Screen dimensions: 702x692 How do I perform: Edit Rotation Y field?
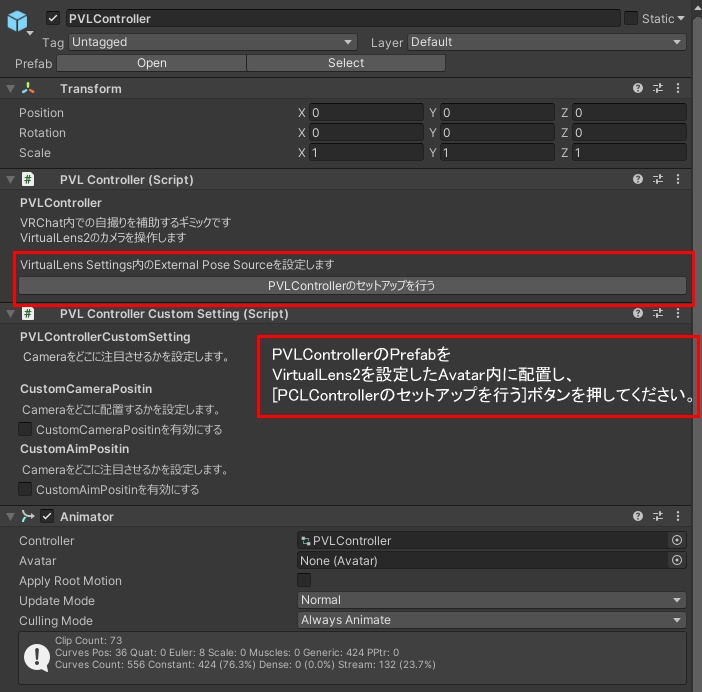(x=497, y=132)
